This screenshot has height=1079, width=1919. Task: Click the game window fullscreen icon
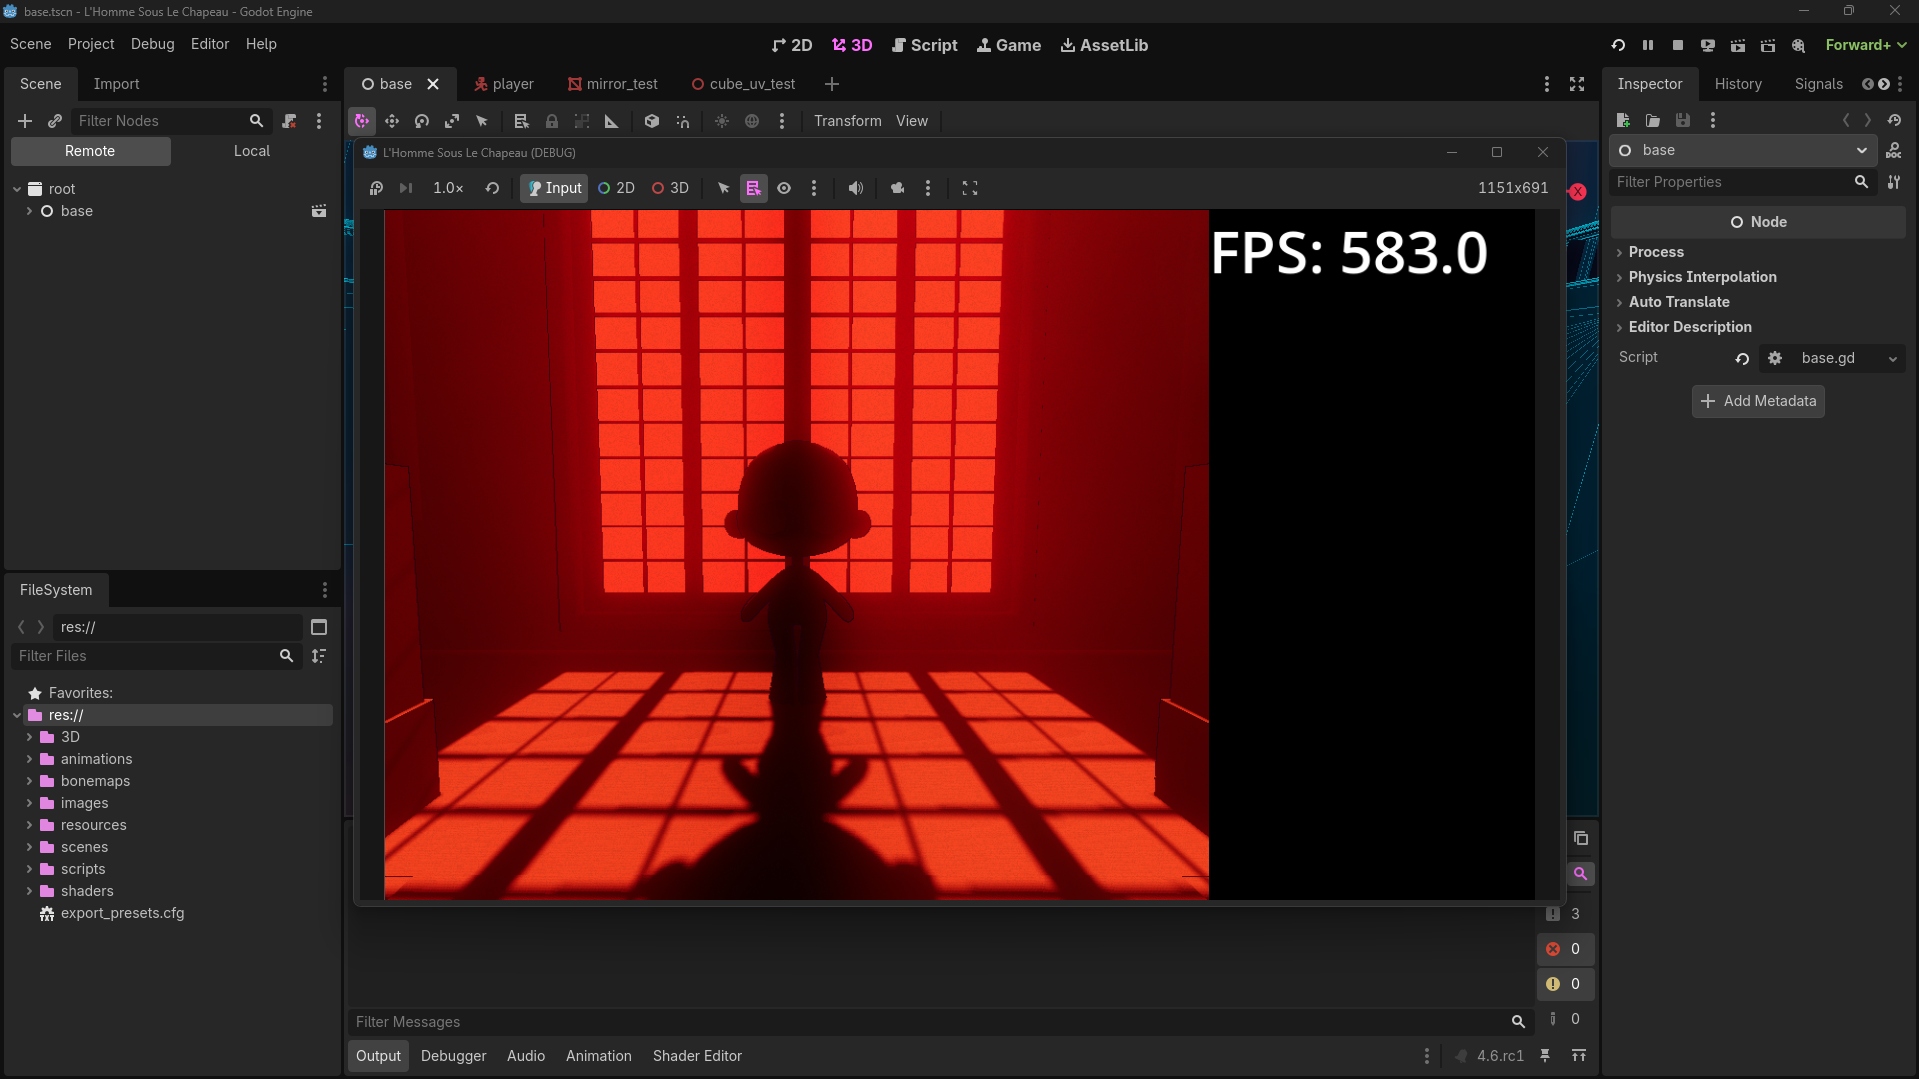point(970,188)
